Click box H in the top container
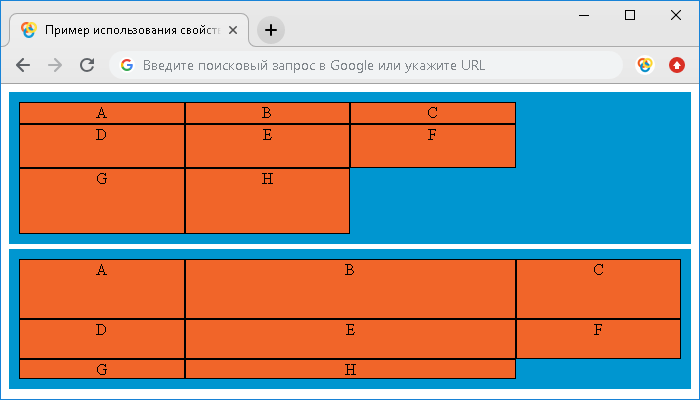Image resolution: width=700 pixels, height=400 pixels. 267,200
